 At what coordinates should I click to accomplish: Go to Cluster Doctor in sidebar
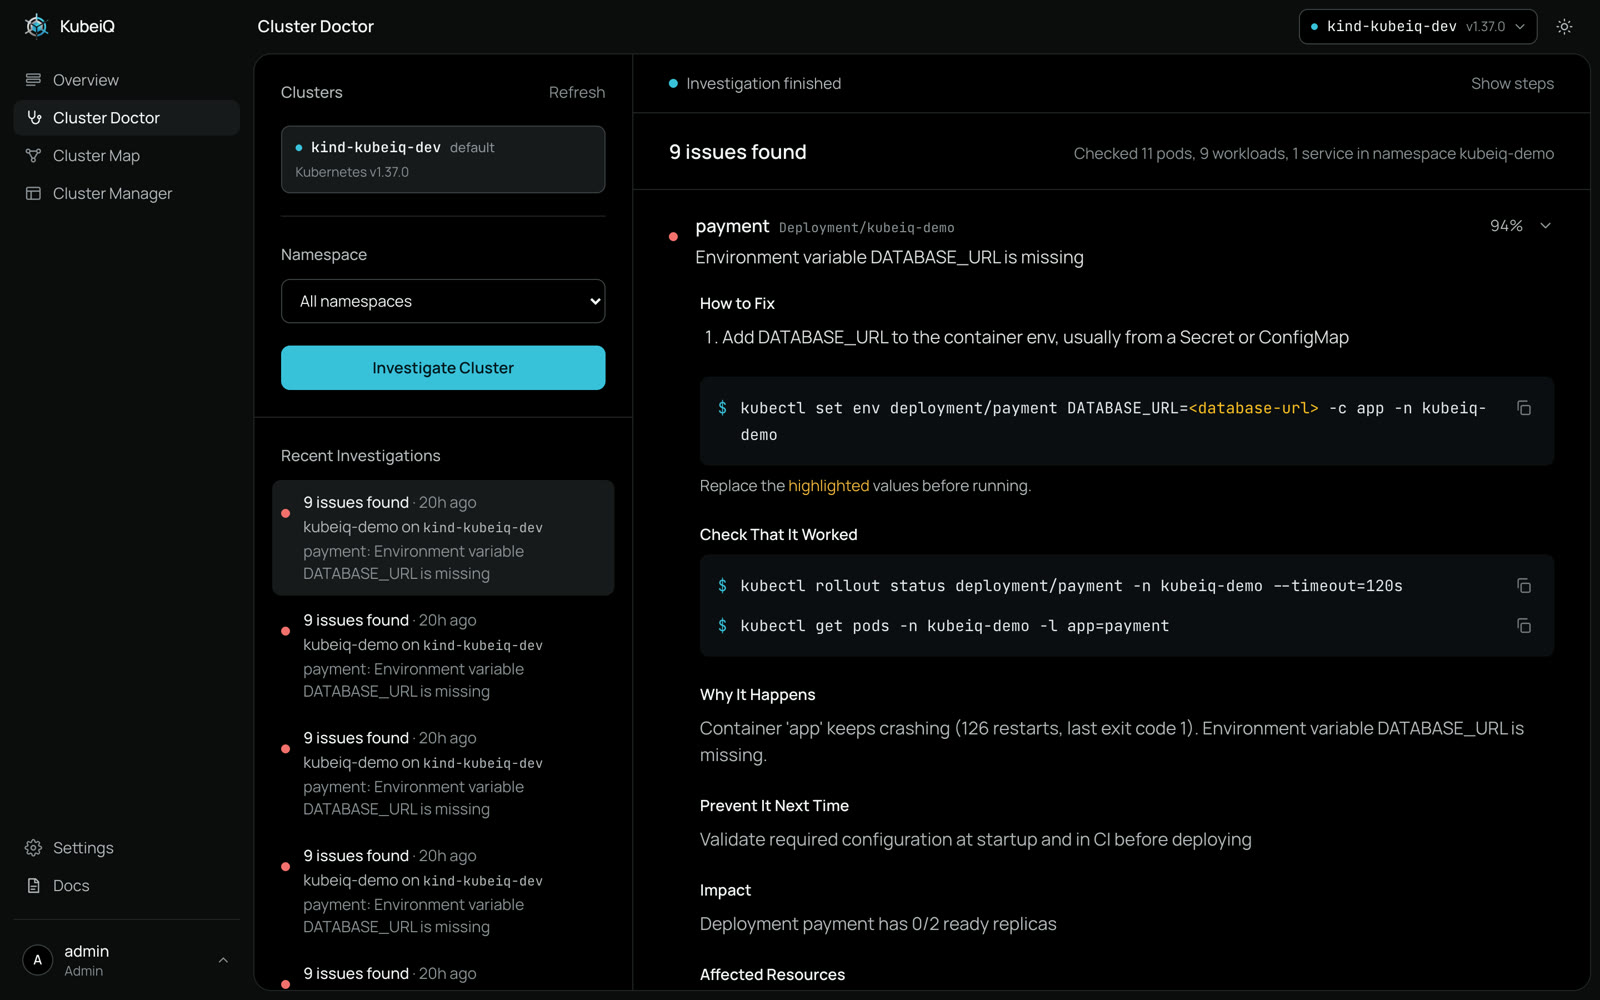pyautogui.click(x=126, y=118)
